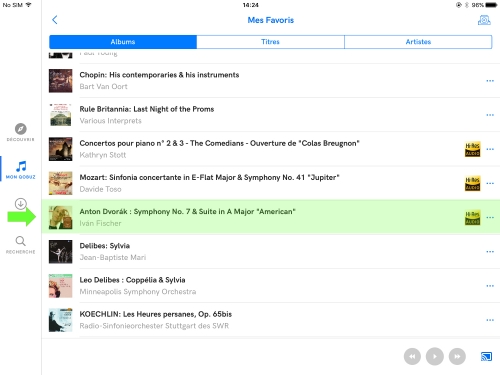Open Anton Dvorák album cover thumbnail
Image resolution: width=500 pixels, height=375 pixels.
[x=60, y=217]
